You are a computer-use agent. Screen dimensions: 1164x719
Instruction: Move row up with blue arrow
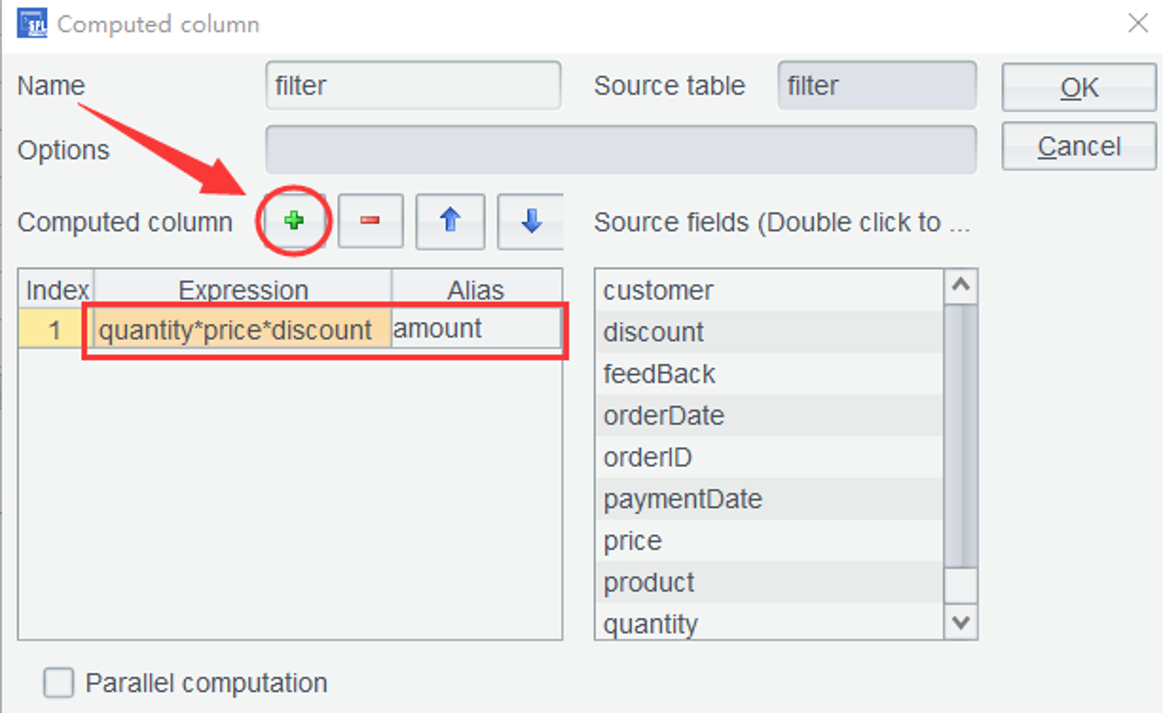pyautogui.click(x=450, y=221)
